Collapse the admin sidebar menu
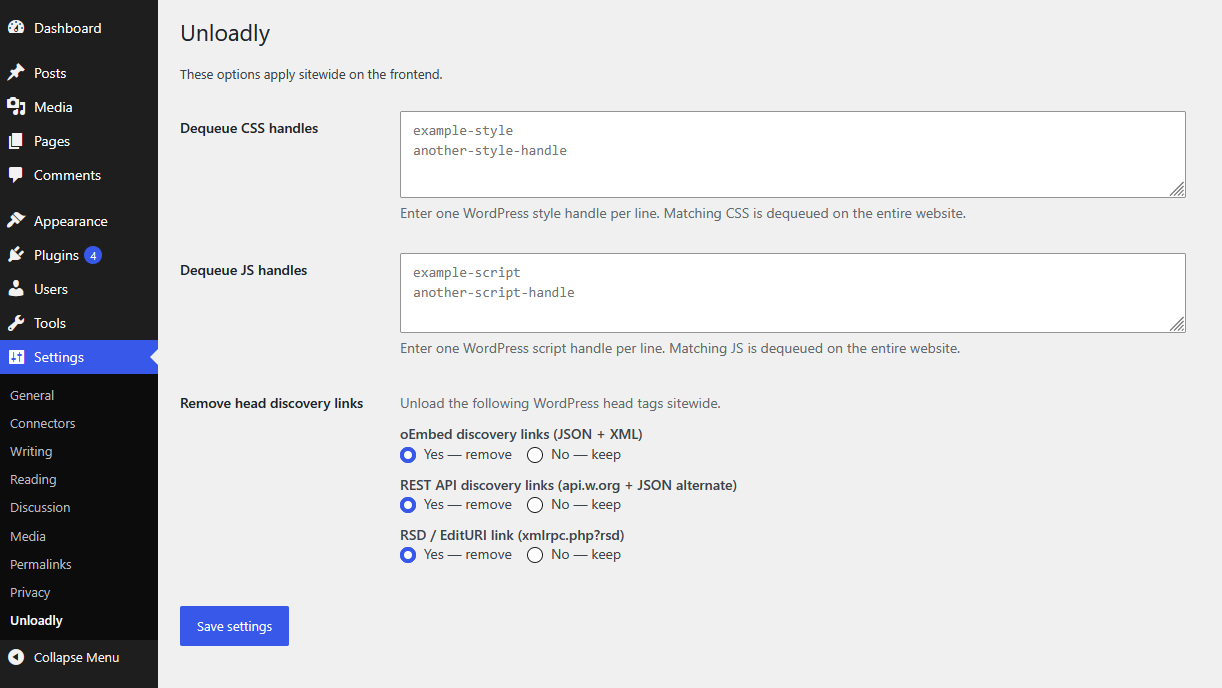Viewport: 1222px width, 688px height. point(79,657)
